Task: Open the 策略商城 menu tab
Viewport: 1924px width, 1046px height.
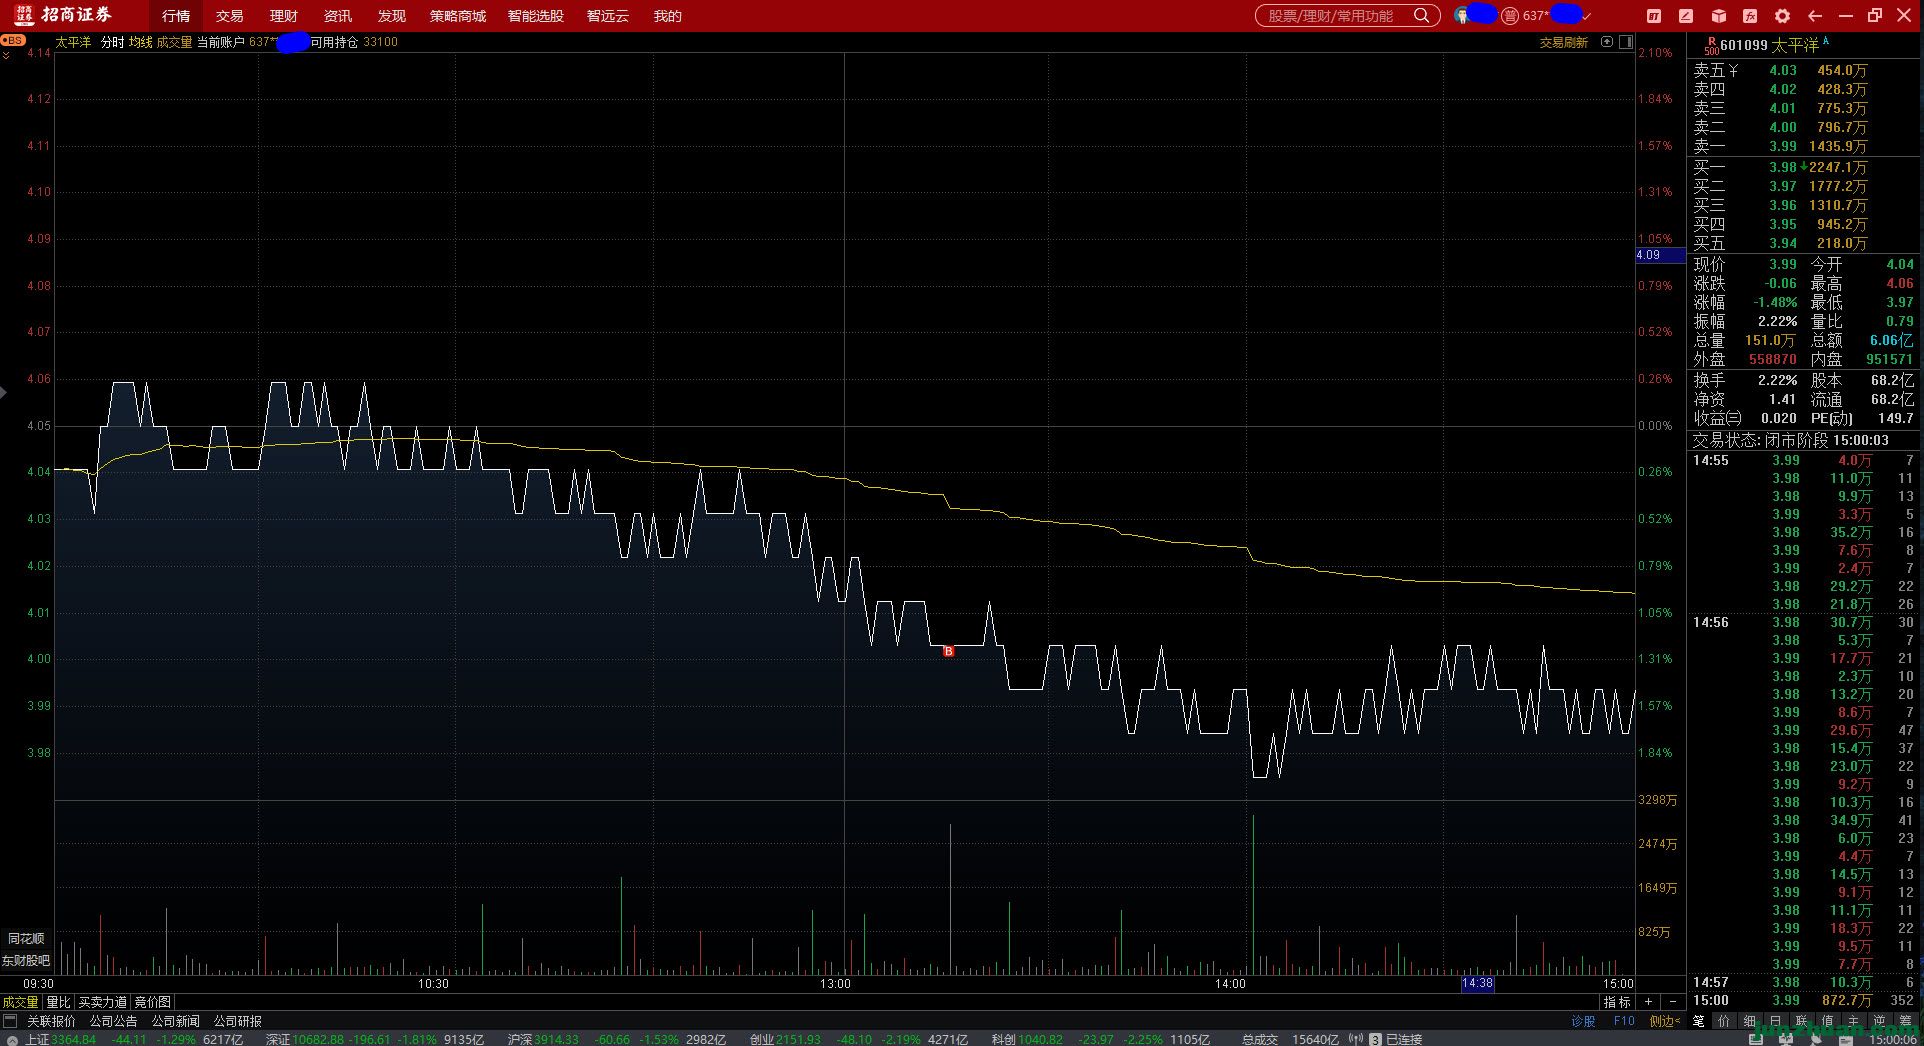Action: coord(458,16)
